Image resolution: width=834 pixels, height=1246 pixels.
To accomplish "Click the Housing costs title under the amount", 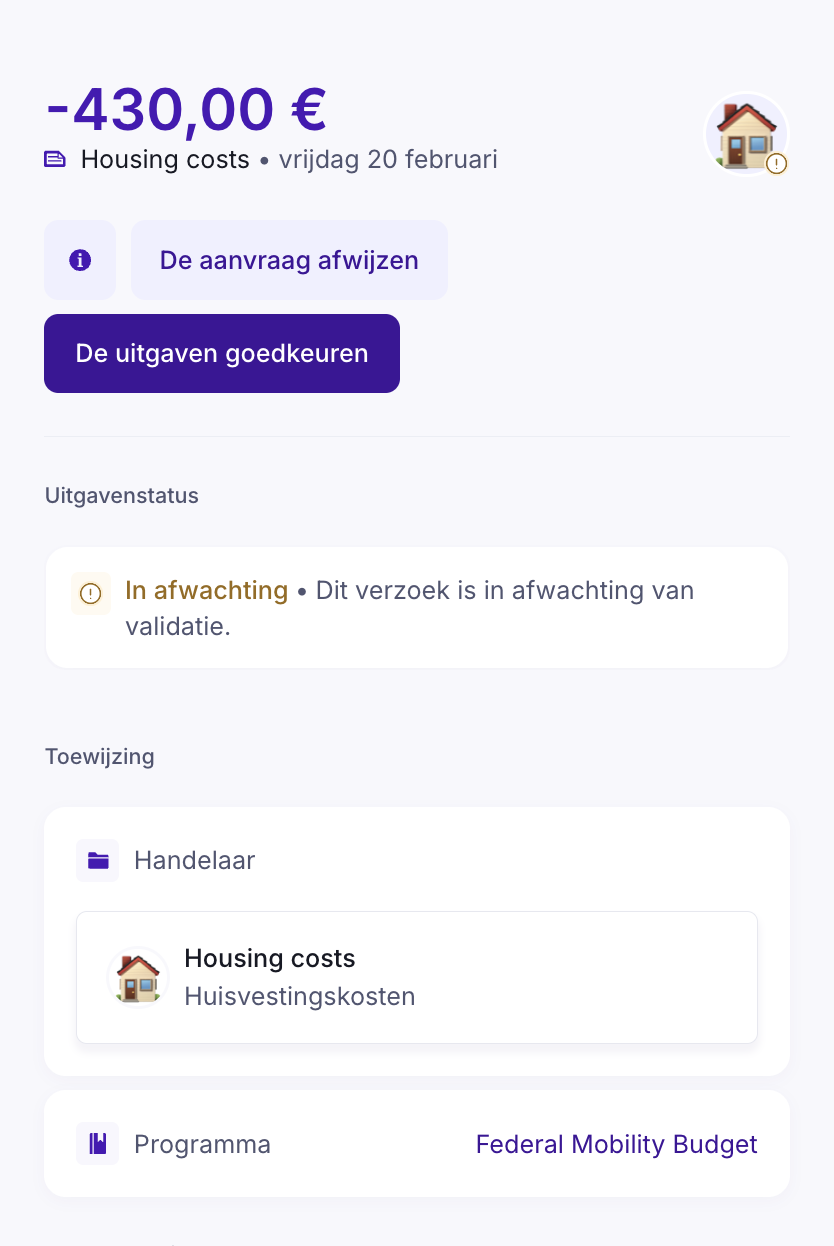I will tap(165, 159).
